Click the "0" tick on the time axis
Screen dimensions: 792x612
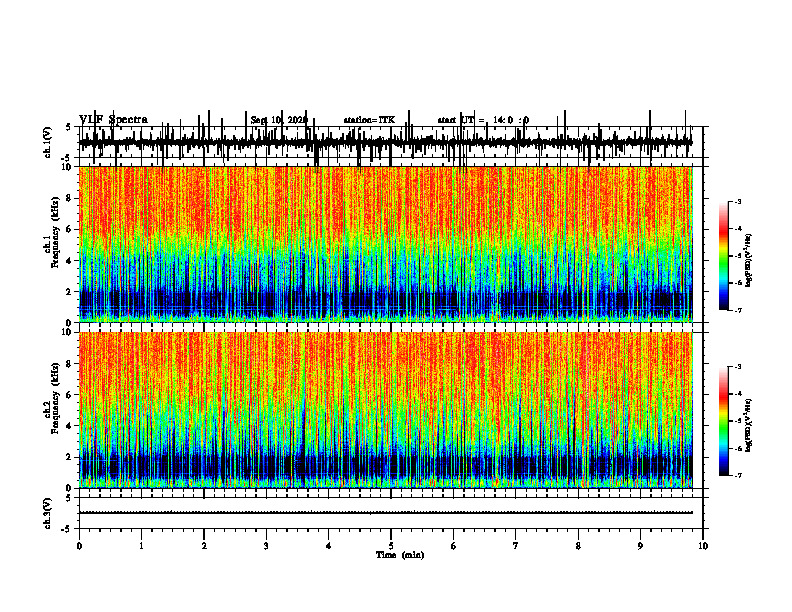tap(79, 546)
